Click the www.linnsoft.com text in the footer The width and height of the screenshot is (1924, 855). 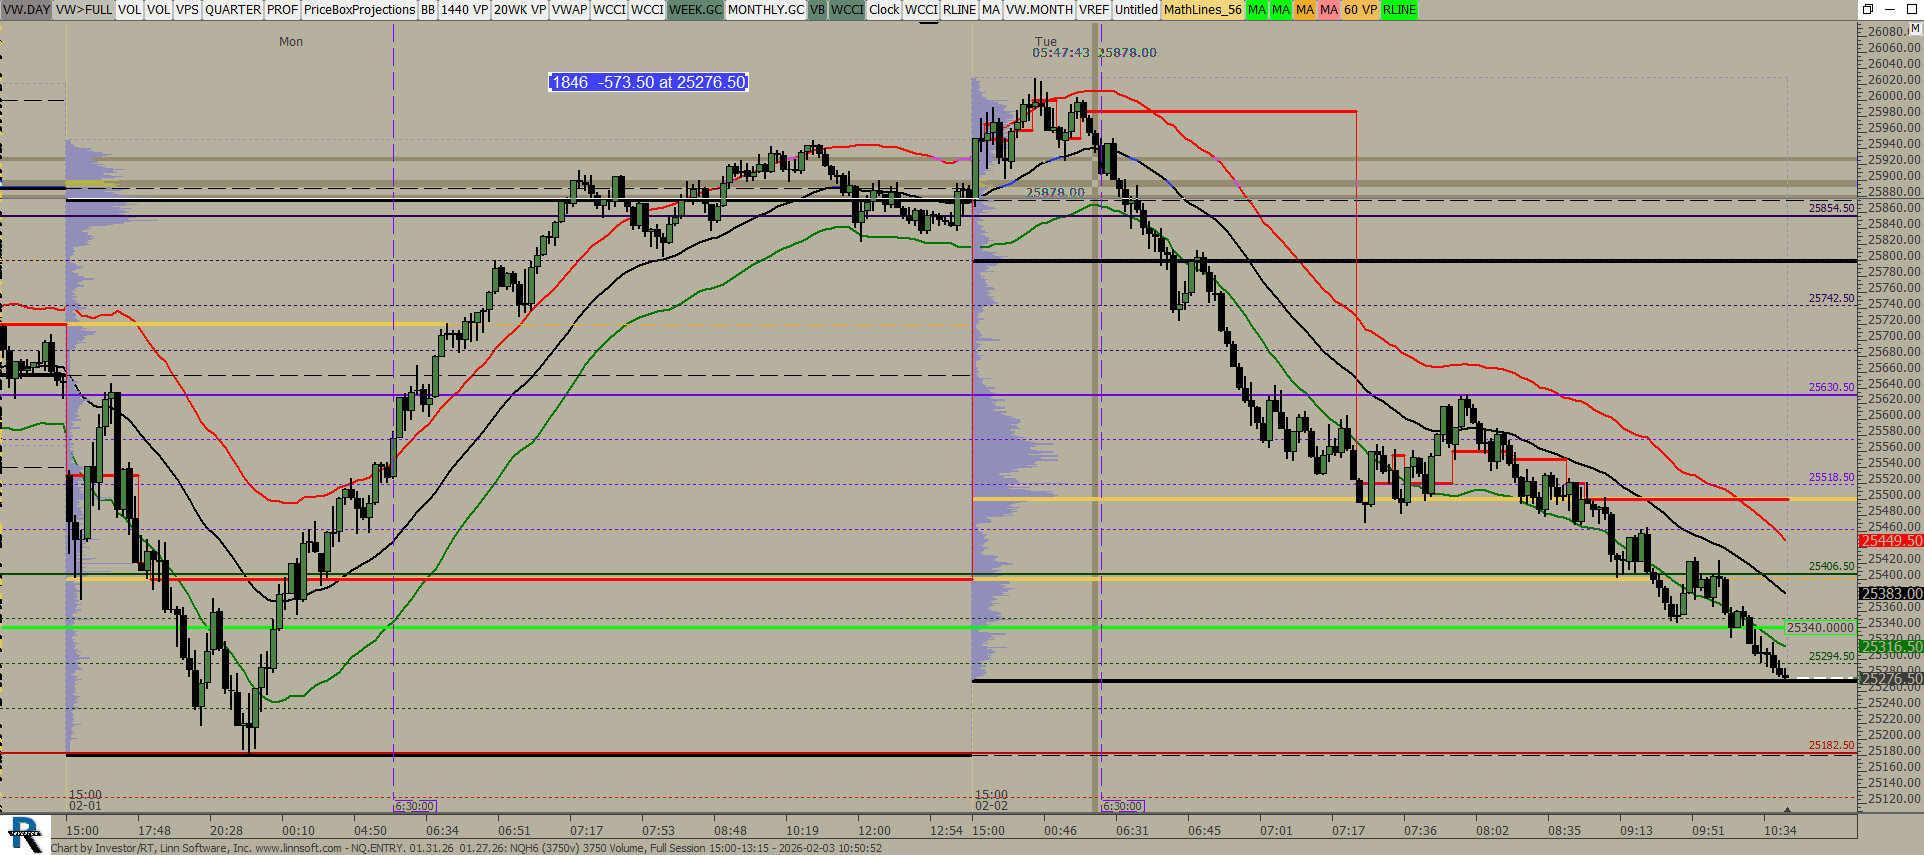click(298, 848)
